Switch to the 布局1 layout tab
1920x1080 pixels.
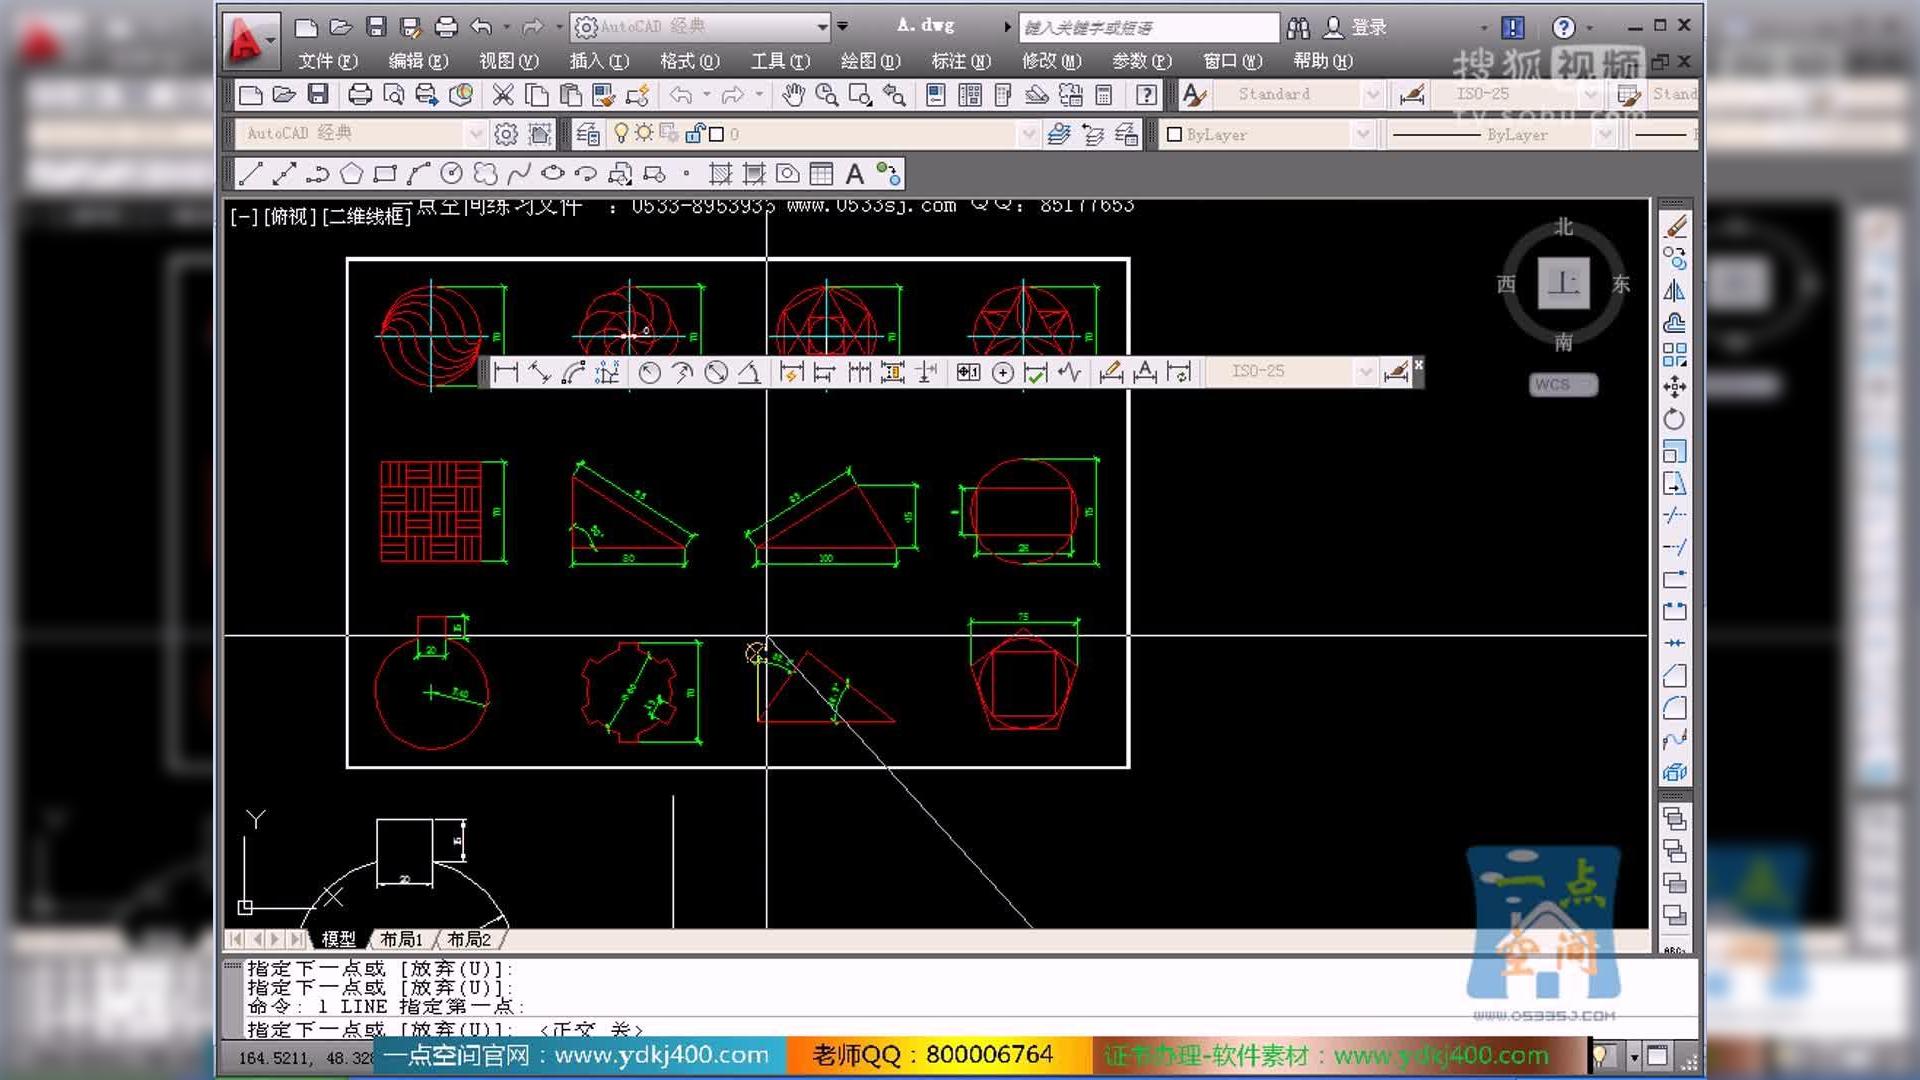click(401, 939)
